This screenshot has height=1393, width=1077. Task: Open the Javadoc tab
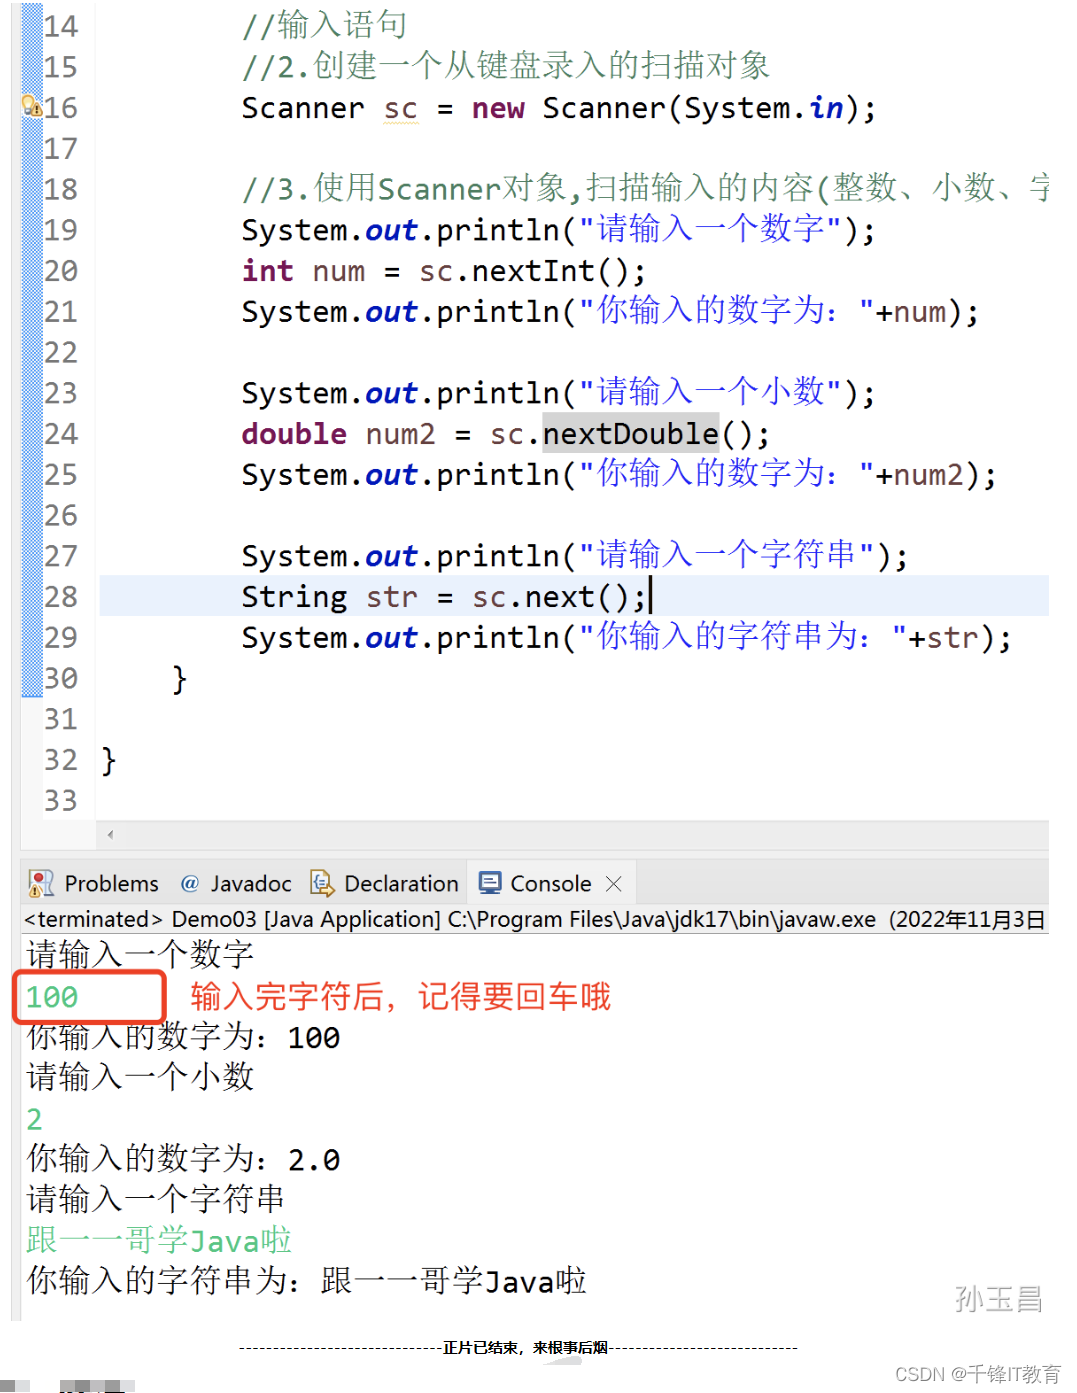(250, 883)
